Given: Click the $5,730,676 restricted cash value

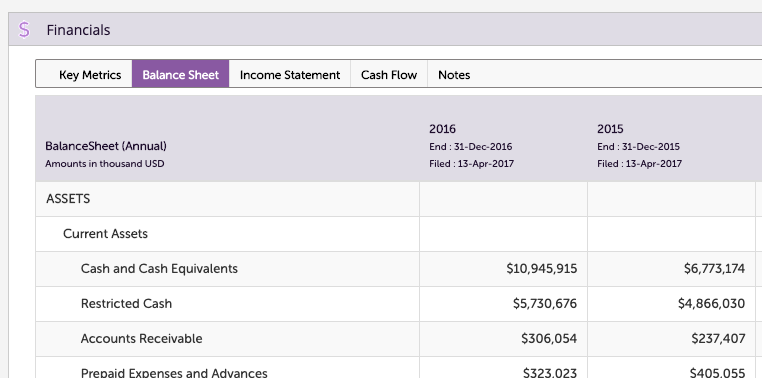Looking at the screenshot, I should [545, 304].
